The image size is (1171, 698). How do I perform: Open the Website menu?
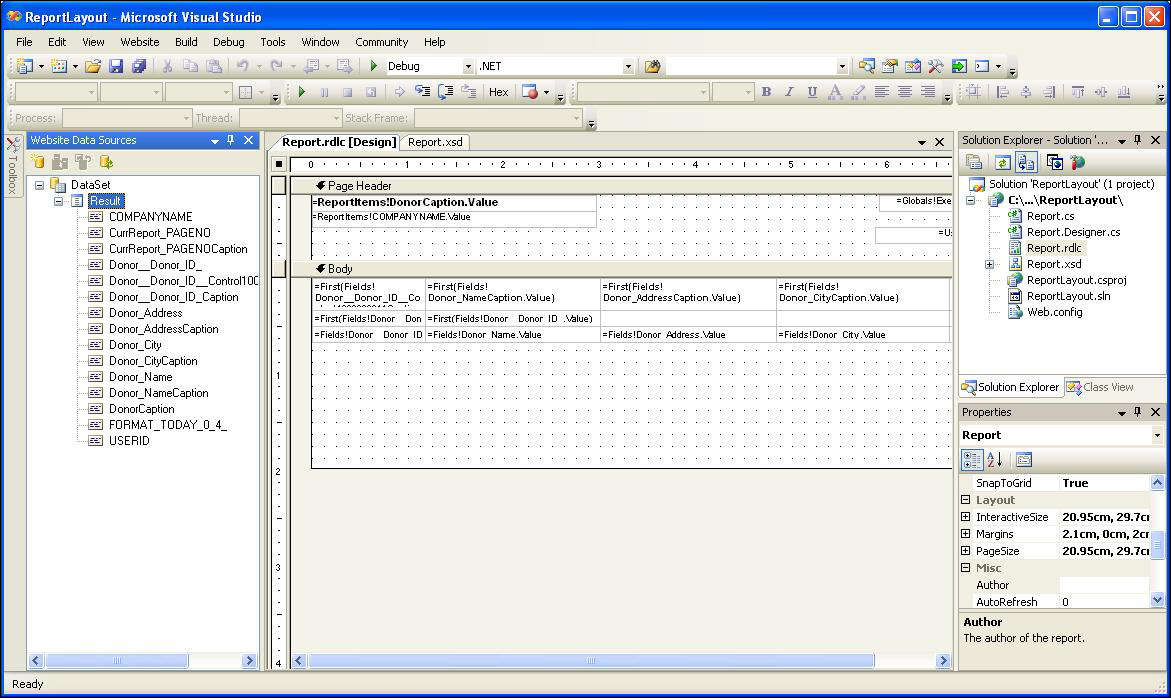pos(140,42)
